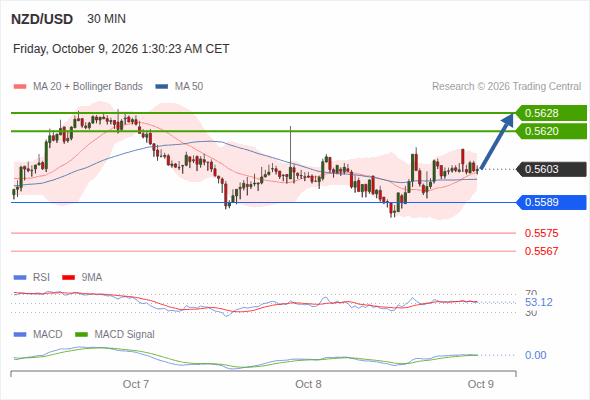This screenshot has width=590, height=400.
Task: Click the RSI legend color swatch
Action: (x=20, y=278)
